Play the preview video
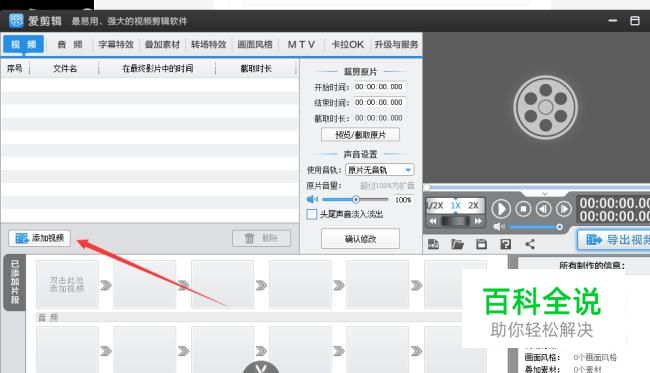The height and width of the screenshot is (373, 650). tap(501, 209)
